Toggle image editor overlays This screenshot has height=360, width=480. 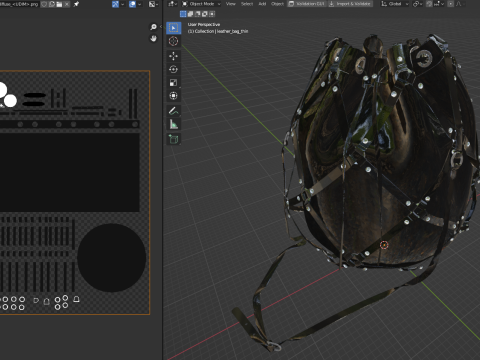(x=132, y=4)
